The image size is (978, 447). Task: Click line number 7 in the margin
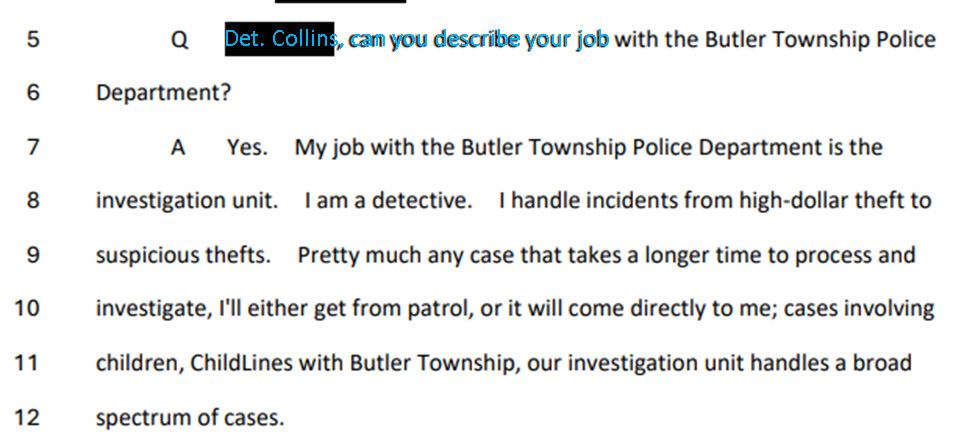(33, 148)
